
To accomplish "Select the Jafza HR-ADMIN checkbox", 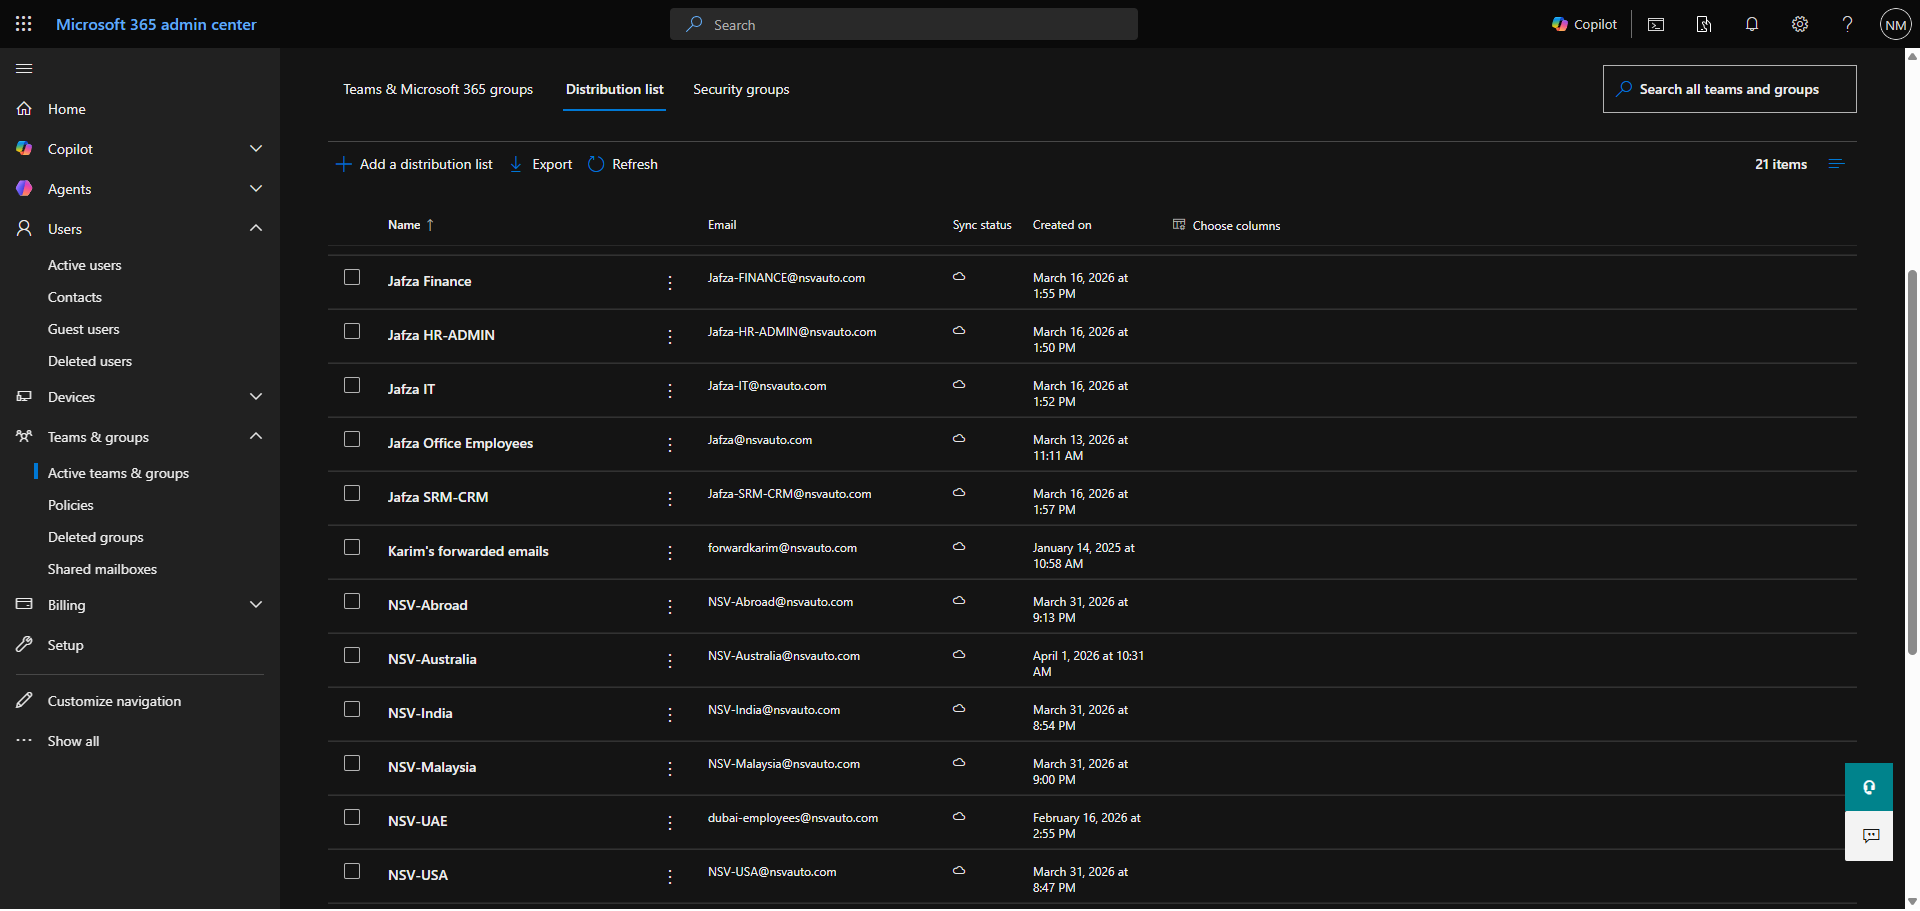I will coord(352,331).
